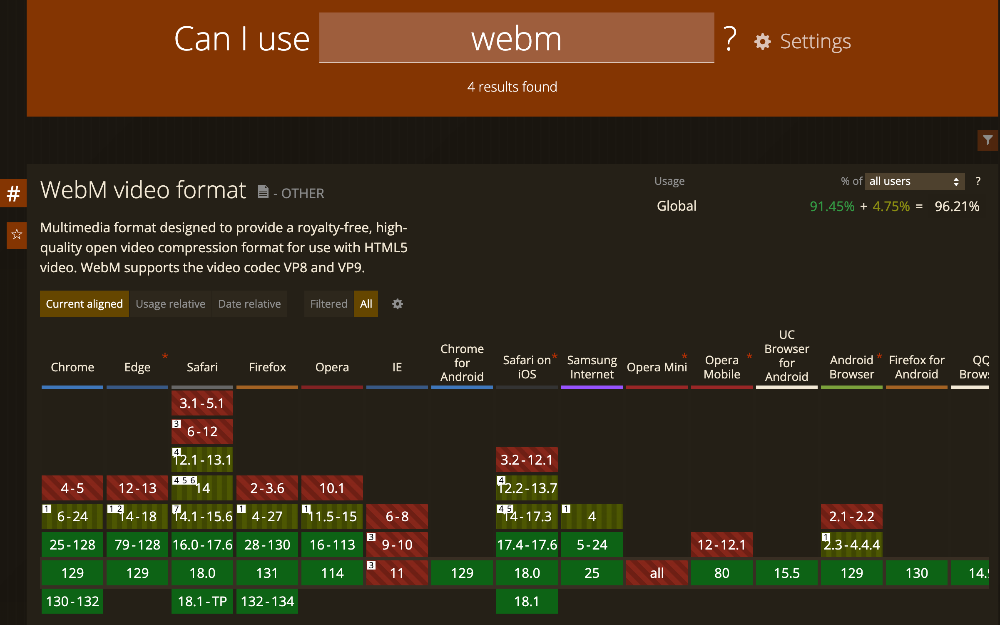Open the spec document icon beside OTHER

tap(263, 192)
